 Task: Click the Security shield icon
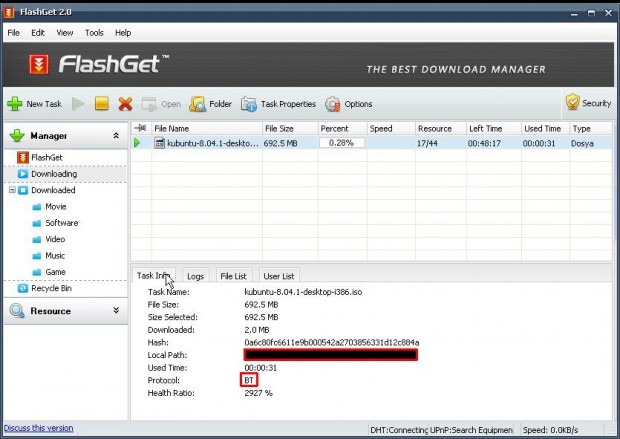point(587,102)
